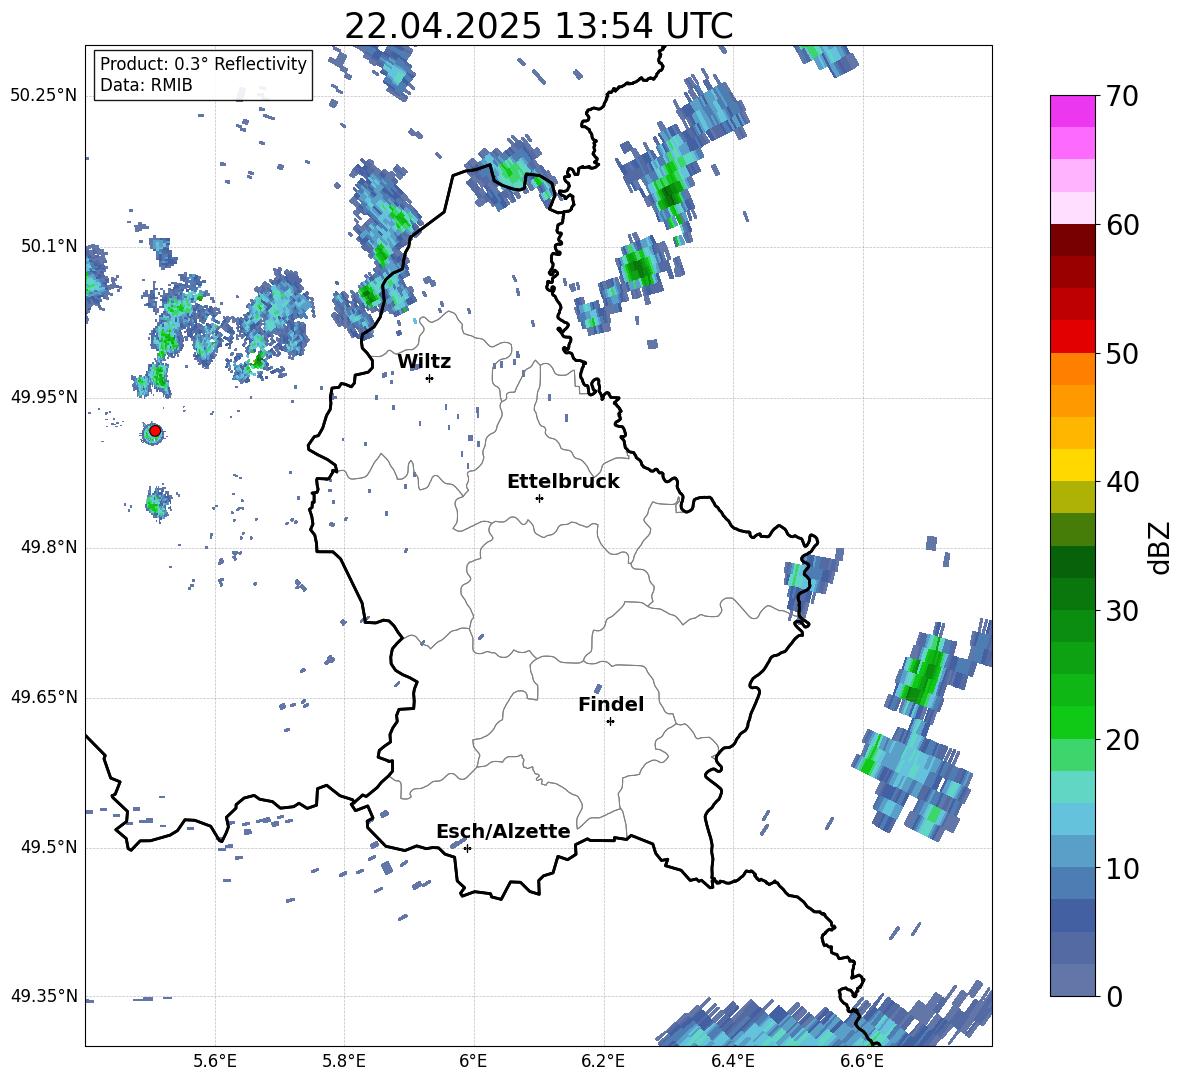Click the 0 colorbar tick label

pyautogui.click(x=1114, y=996)
